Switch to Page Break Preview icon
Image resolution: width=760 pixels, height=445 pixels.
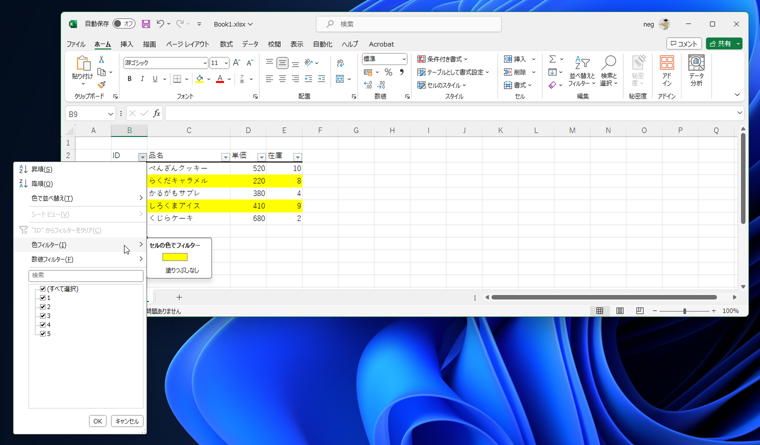point(640,311)
